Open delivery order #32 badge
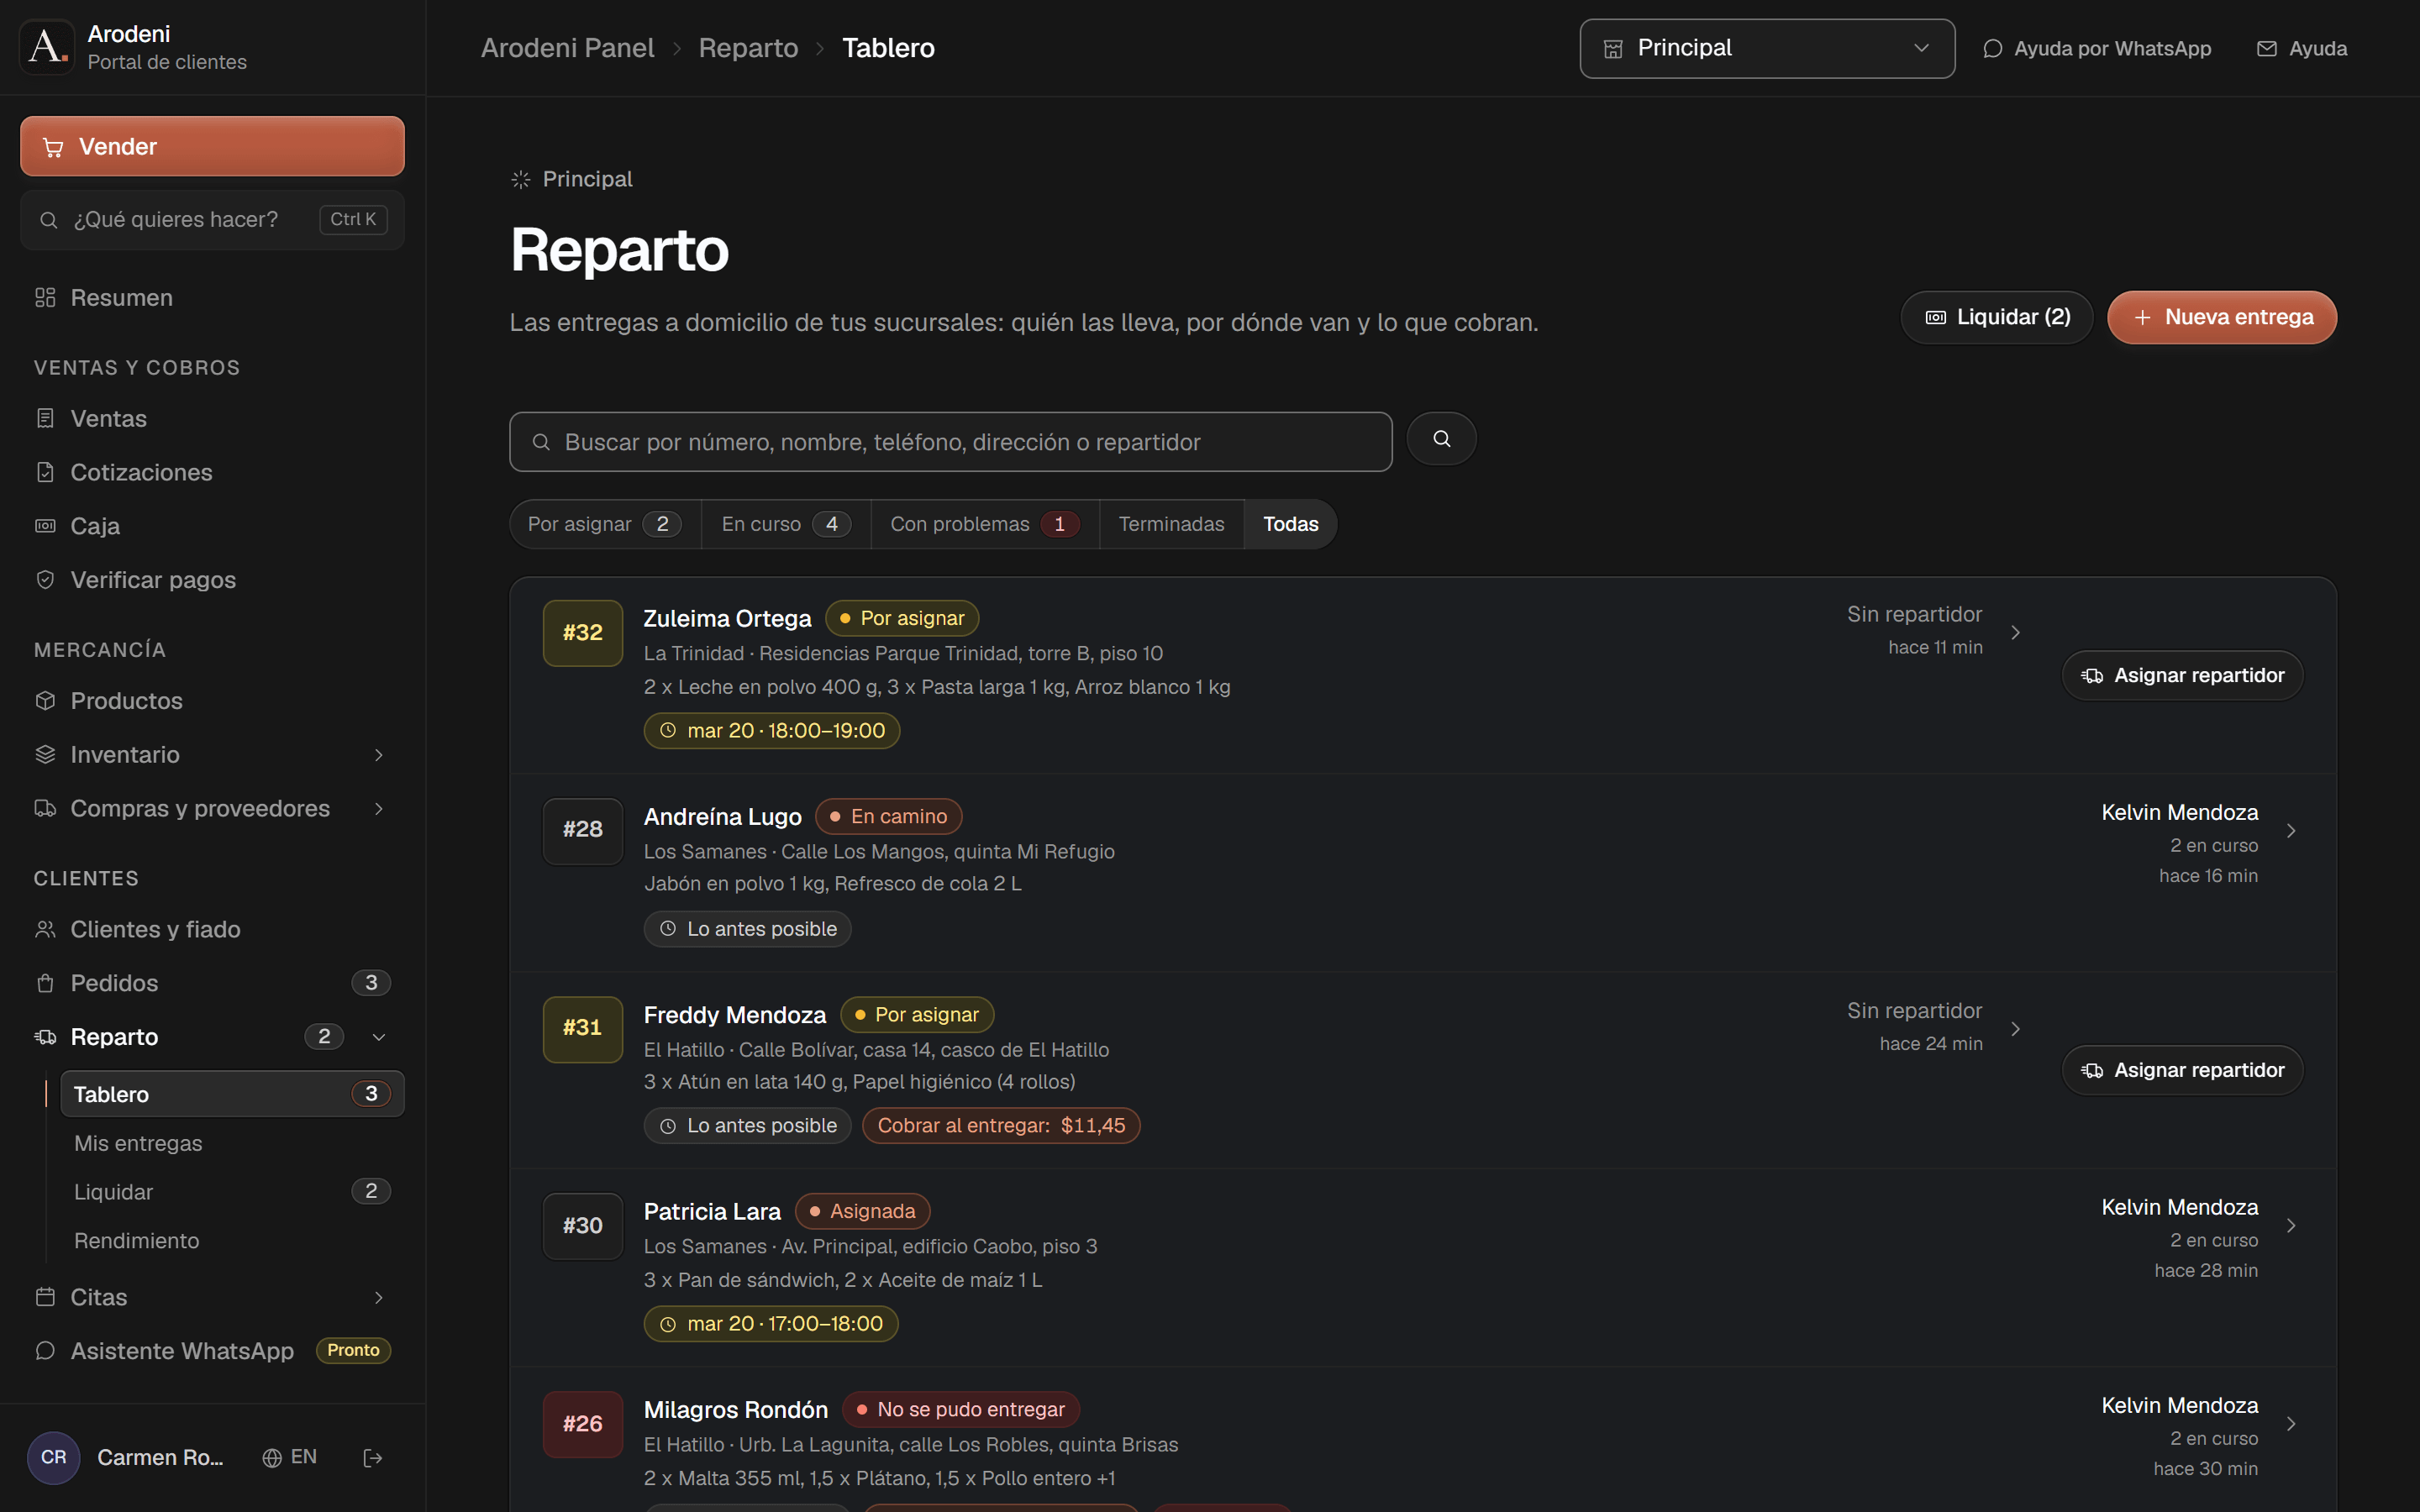The image size is (2420, 1512). pyautogui.click(x=583, y=633)
